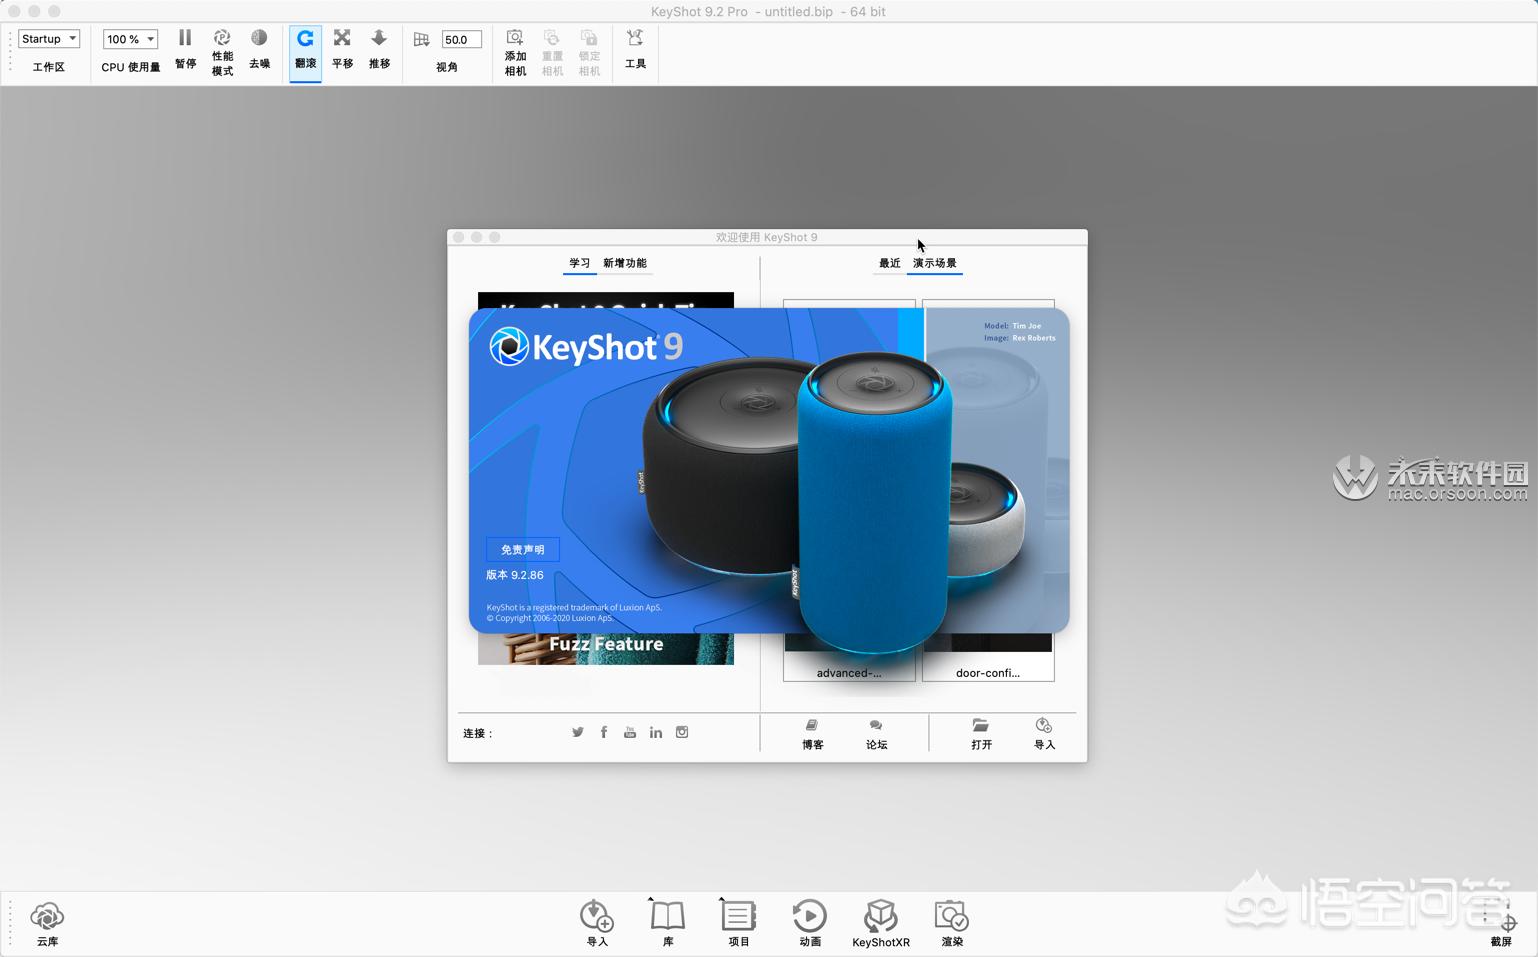This screenshot has height=957, width=1538.
Task: Select the advanced-... demo scene thumbnail
Action: (849, 660)
